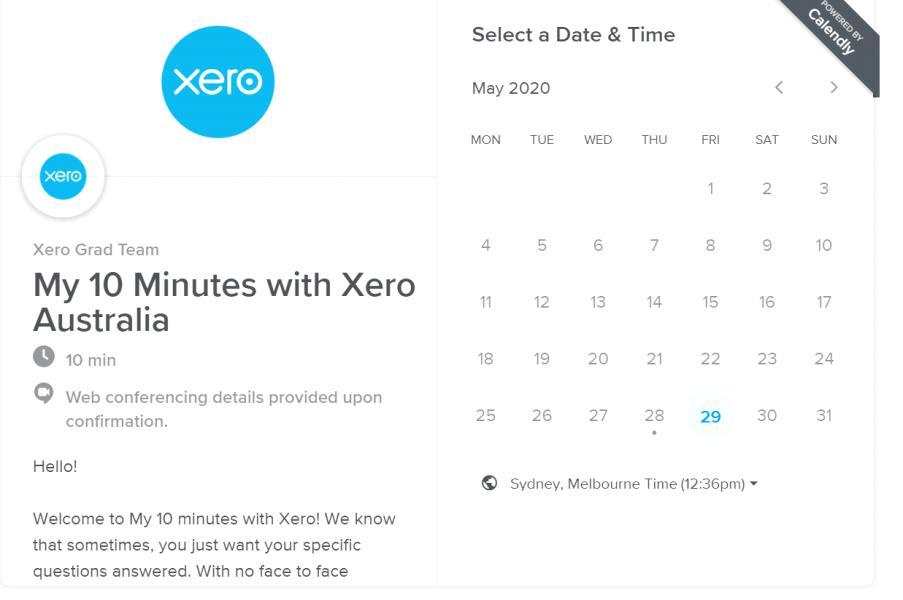Click the Xero Grad Team label
Viewport: 903px width, 600px height.
[x=96, y=249]
